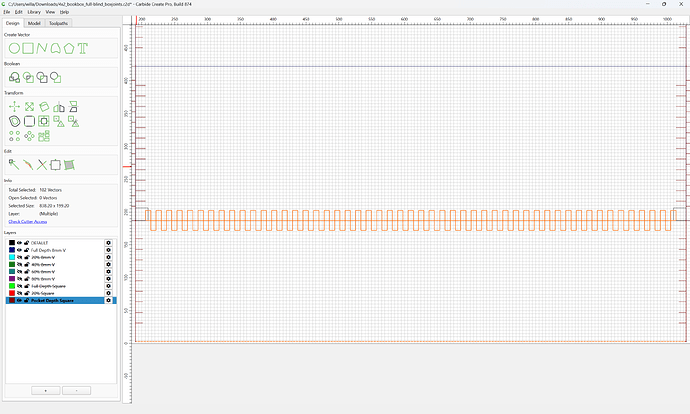Open settings gear for Pocket Depth Square layer
The width and height of the screenshot is (690, 414).
[x=108, y=300]
